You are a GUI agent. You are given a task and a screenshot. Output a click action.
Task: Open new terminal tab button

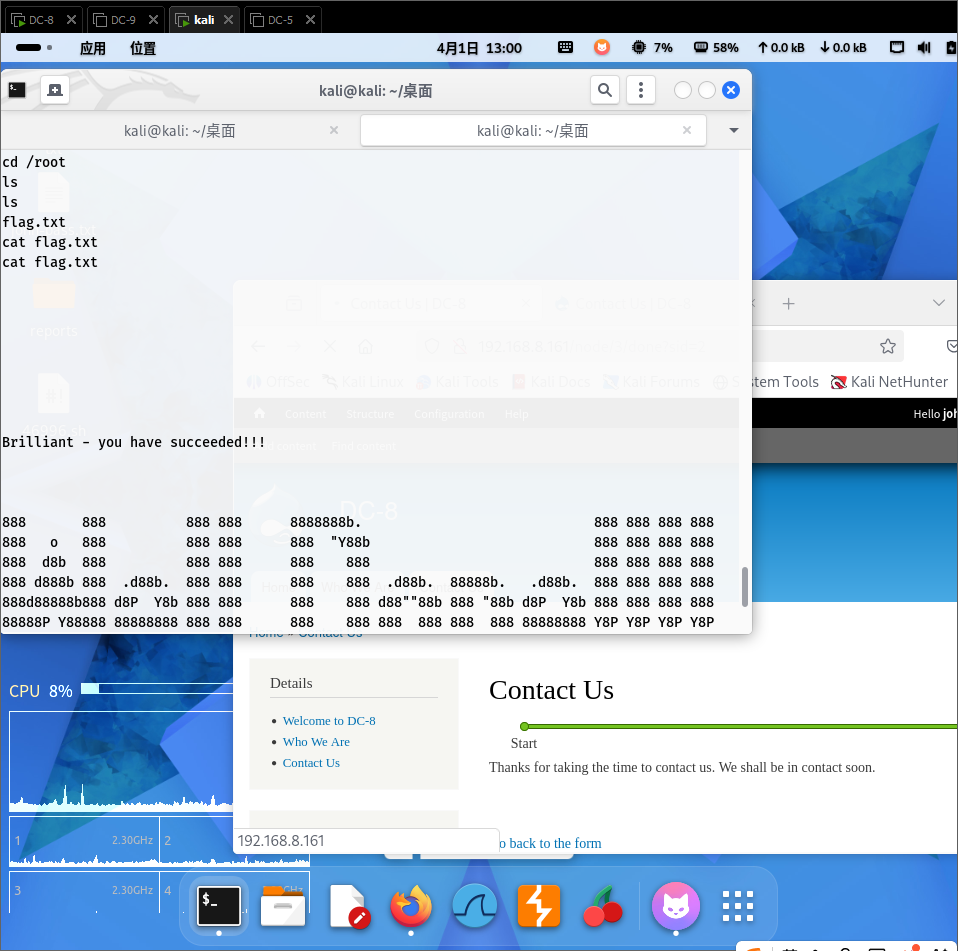click(x=54, y=90)
